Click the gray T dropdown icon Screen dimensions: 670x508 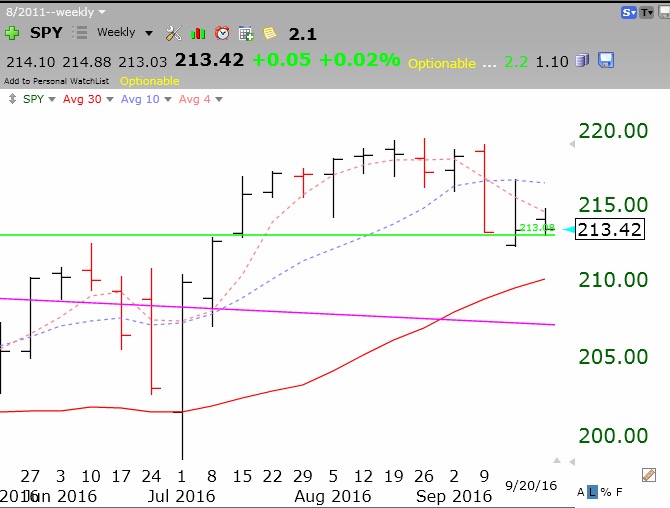pos(646,13)
